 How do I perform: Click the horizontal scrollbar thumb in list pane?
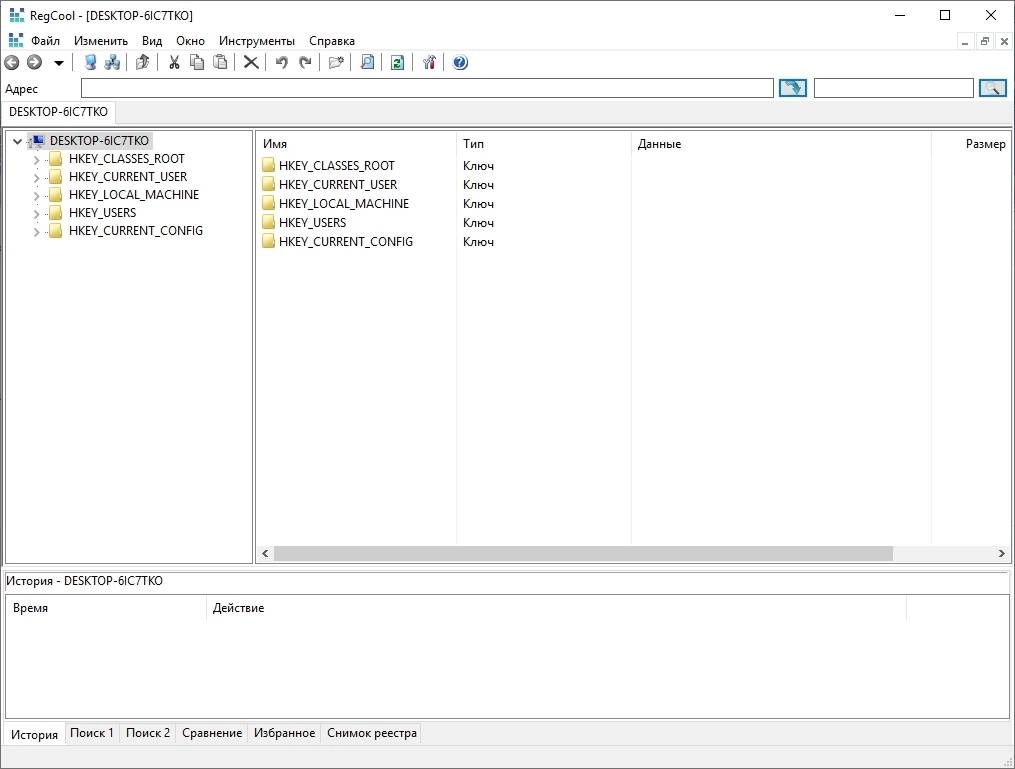tap(583, 553)
